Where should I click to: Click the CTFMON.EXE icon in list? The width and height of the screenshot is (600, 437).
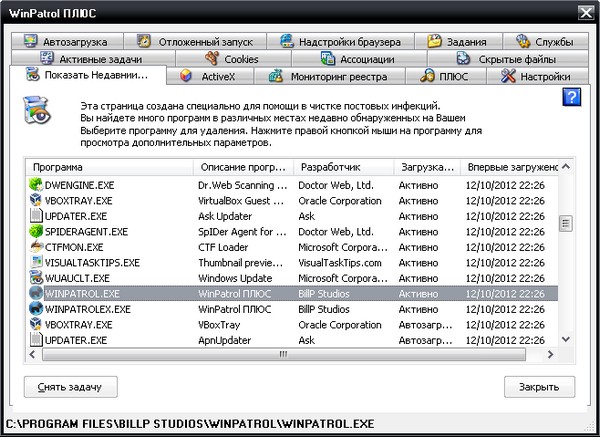(x=37, y=247)
